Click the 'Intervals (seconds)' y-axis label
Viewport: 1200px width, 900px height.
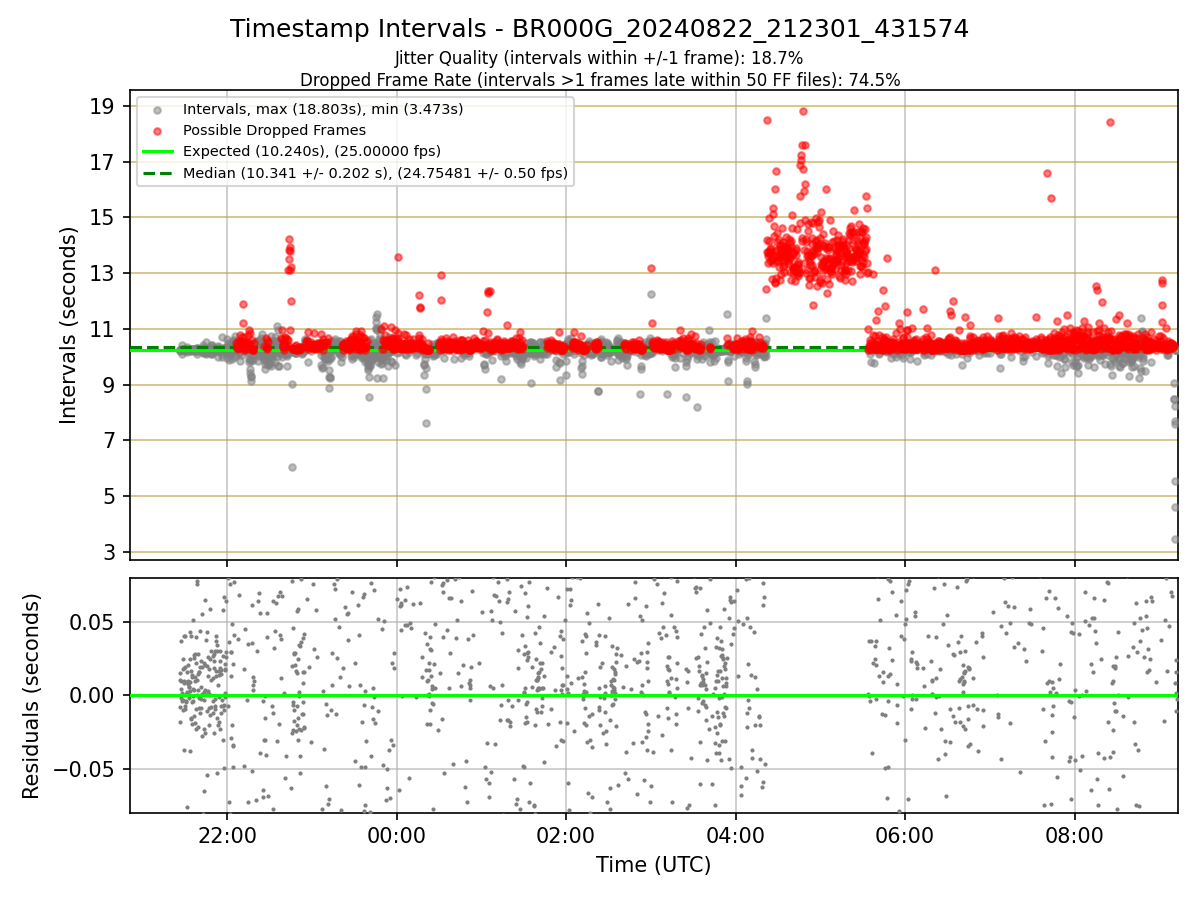click(x=68, y=325)
